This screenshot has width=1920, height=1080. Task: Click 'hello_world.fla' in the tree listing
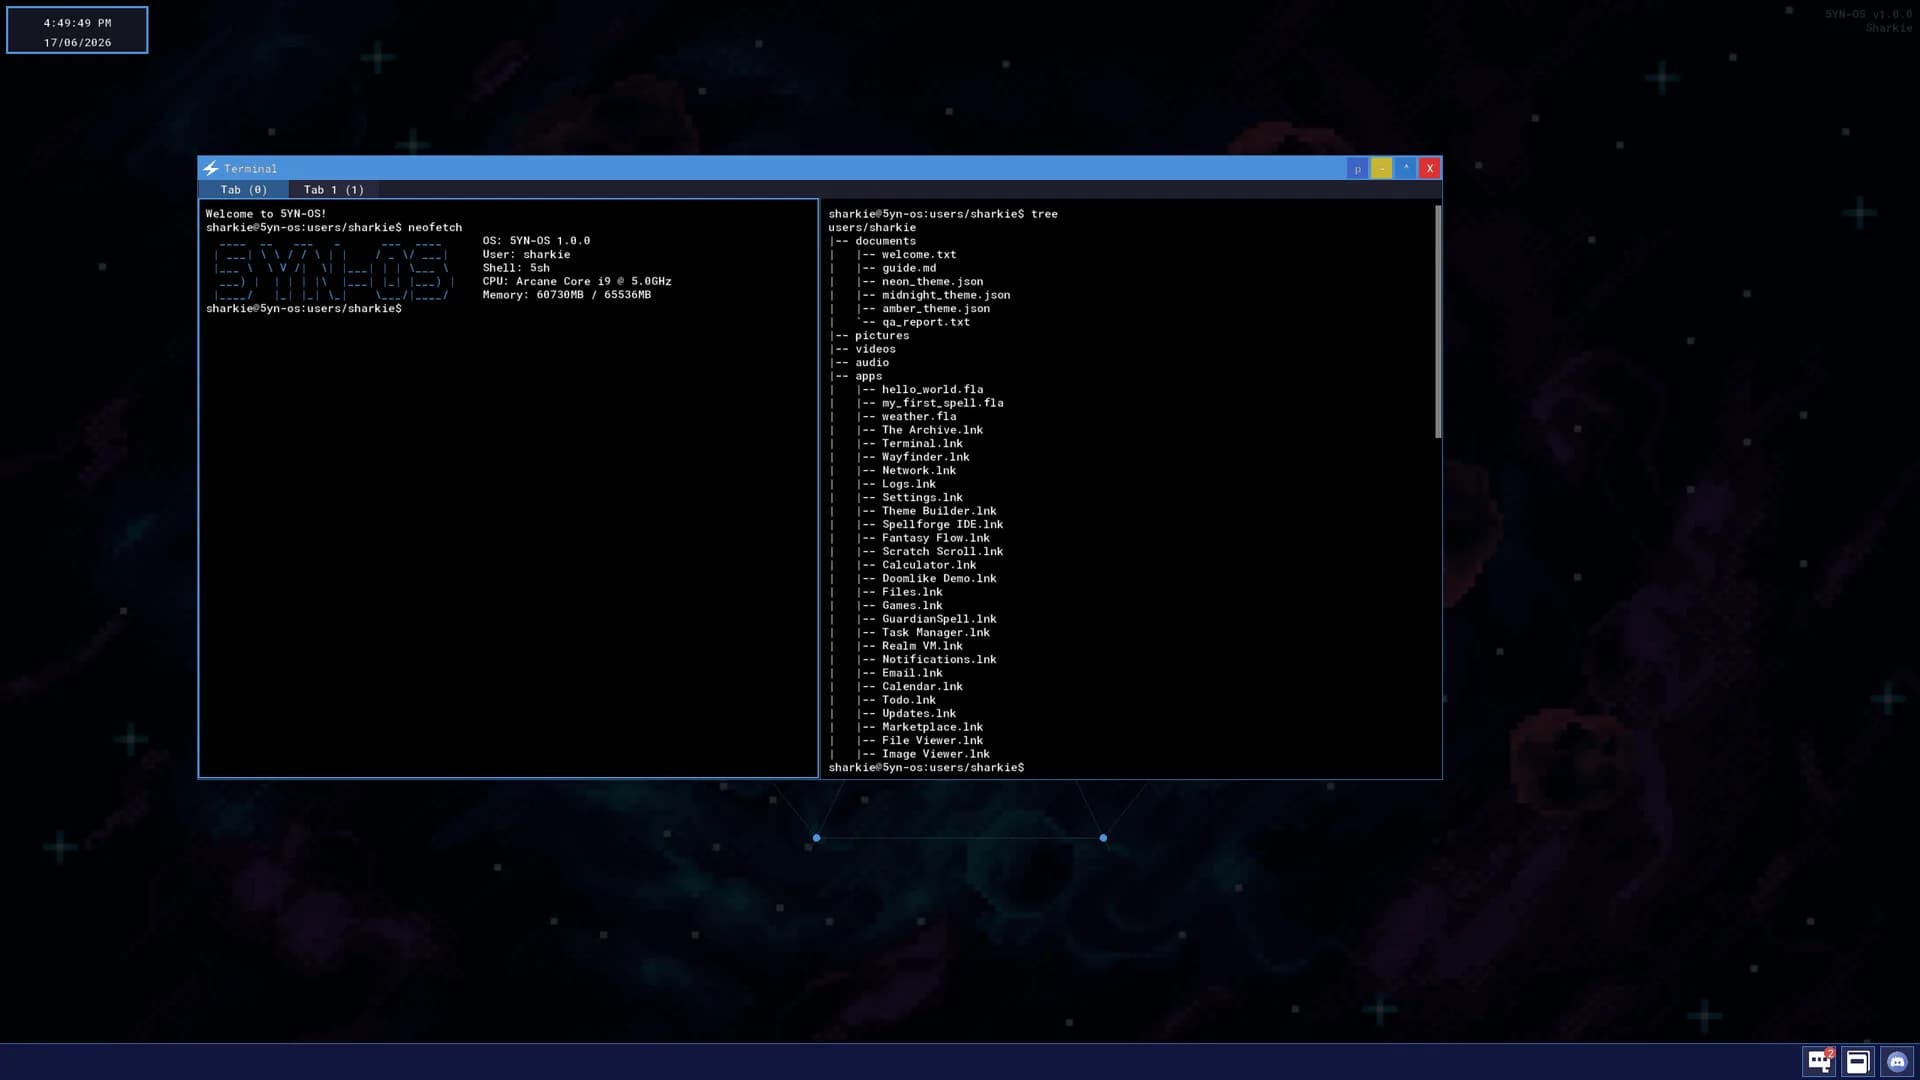tap(932, 389)
